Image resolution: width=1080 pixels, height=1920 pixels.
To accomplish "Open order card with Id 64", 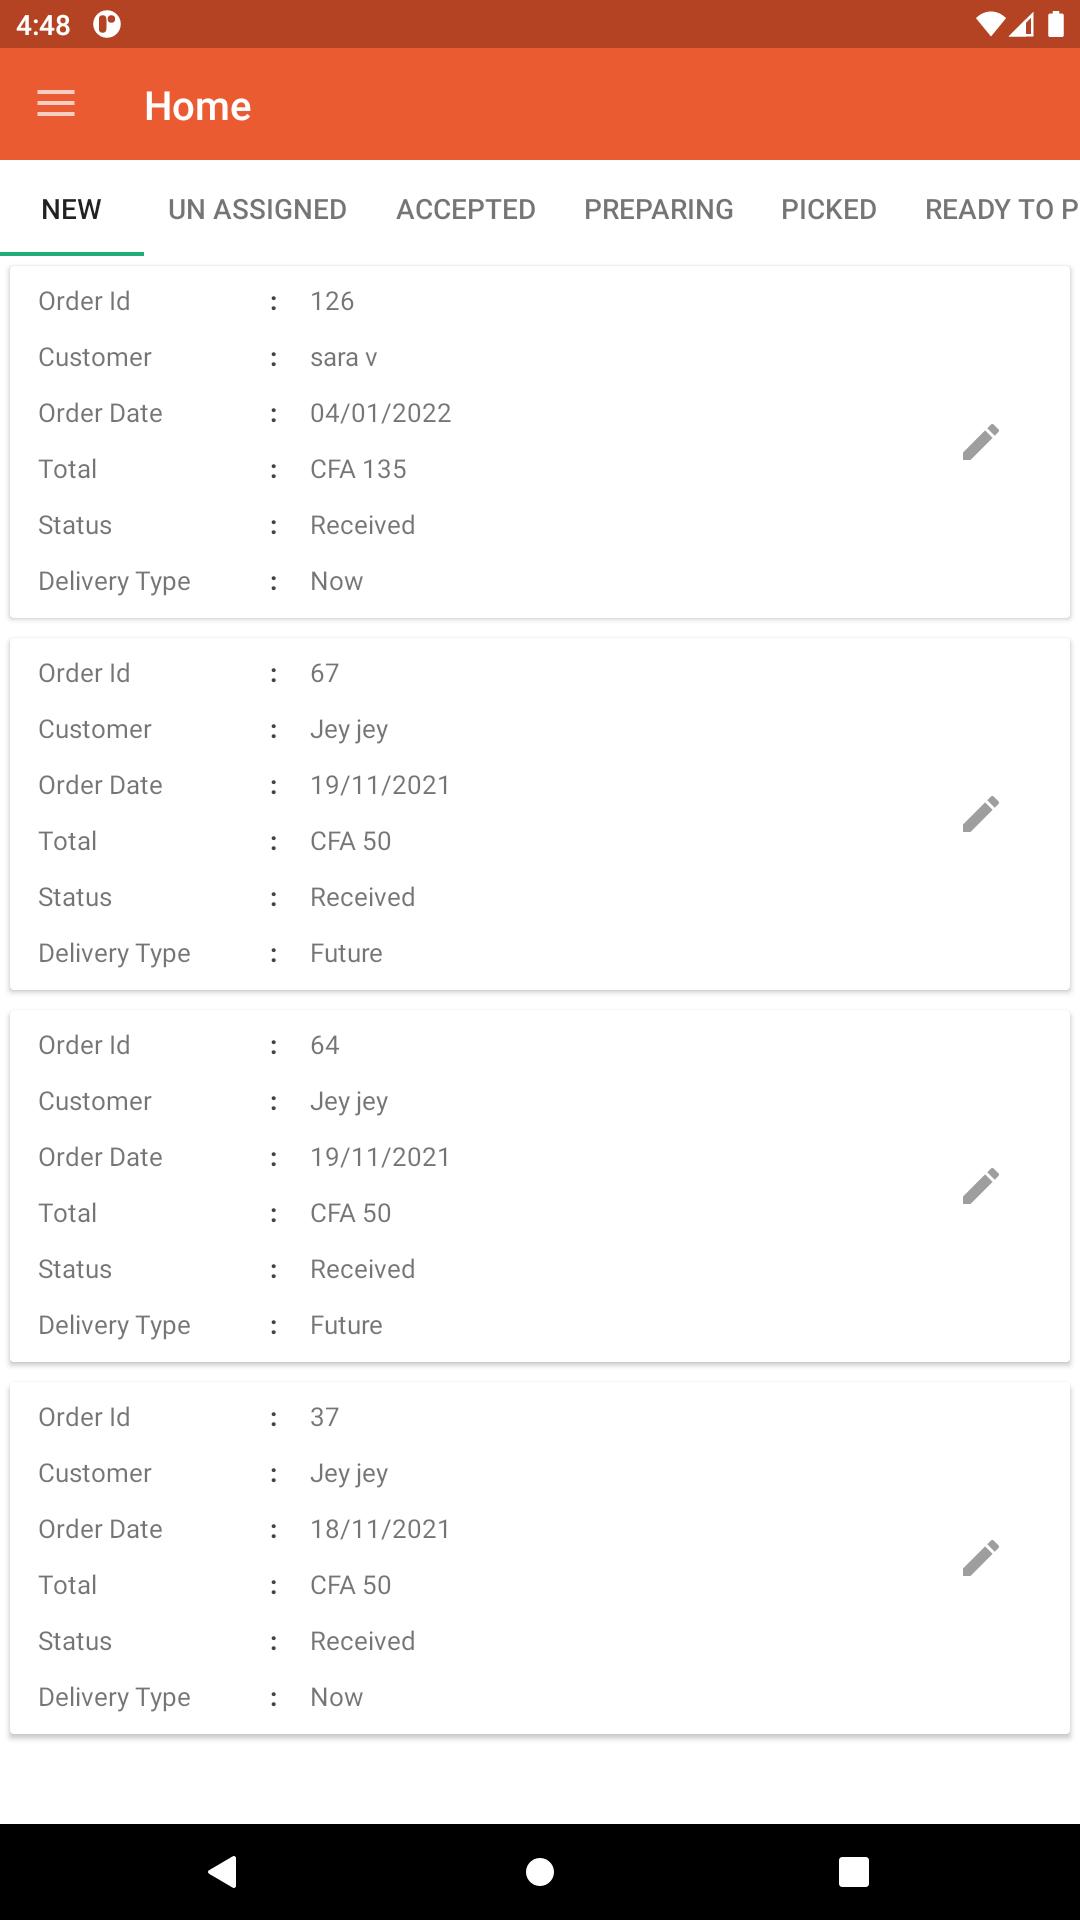I will (540, 1186).
